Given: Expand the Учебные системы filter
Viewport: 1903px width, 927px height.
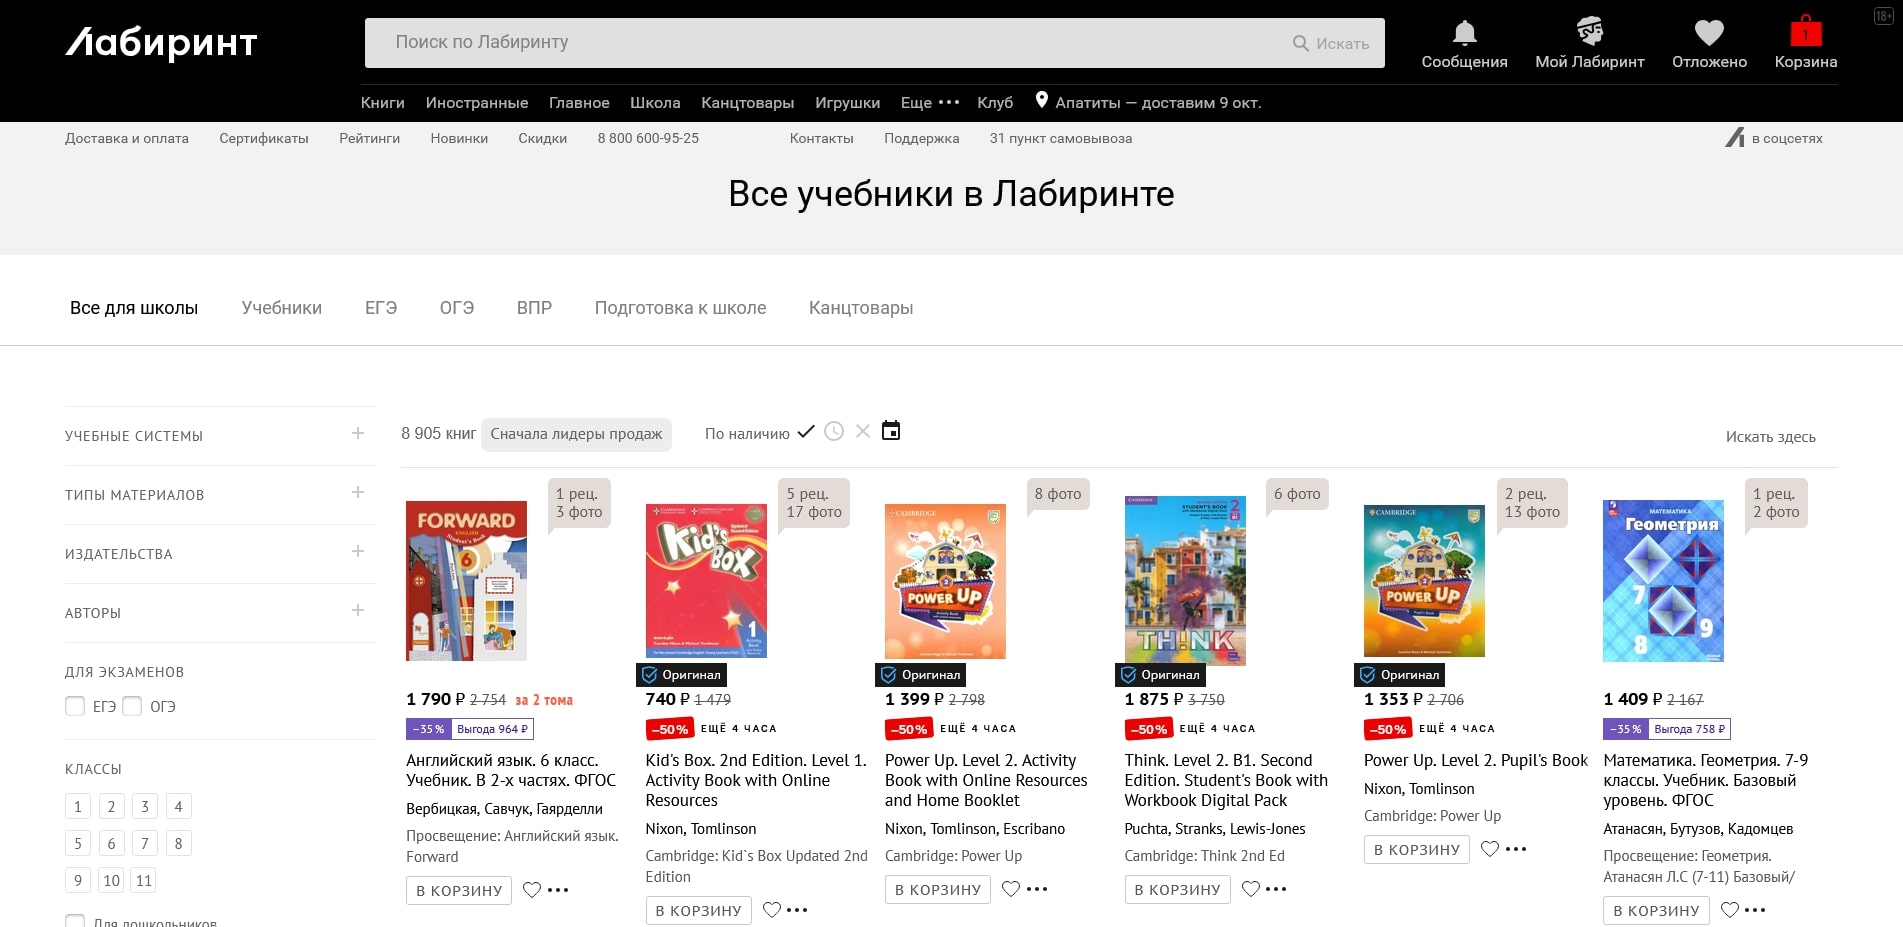Looking at the screenshot, I should pyautogui.click(x=357, y=434).
